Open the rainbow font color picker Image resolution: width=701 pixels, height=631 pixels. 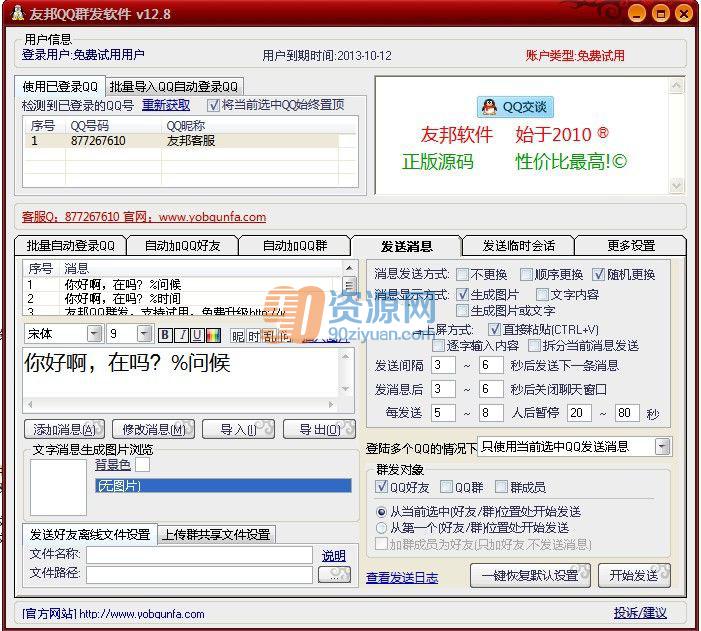click(x=213, y=335)
